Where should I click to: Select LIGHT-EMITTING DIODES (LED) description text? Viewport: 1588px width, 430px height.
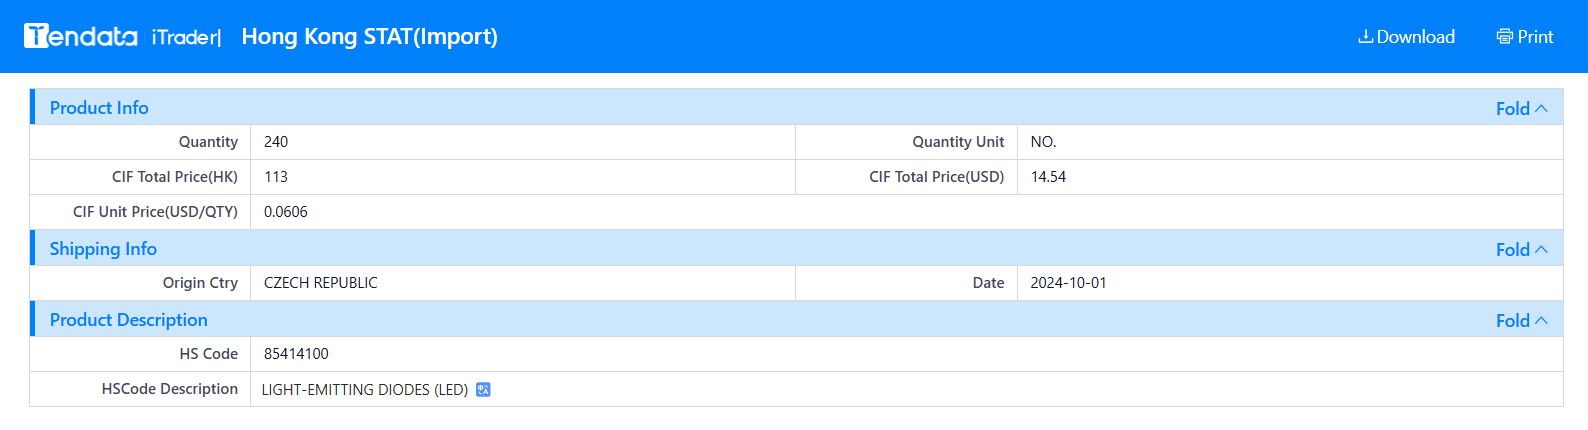click(x=365, y=390)
